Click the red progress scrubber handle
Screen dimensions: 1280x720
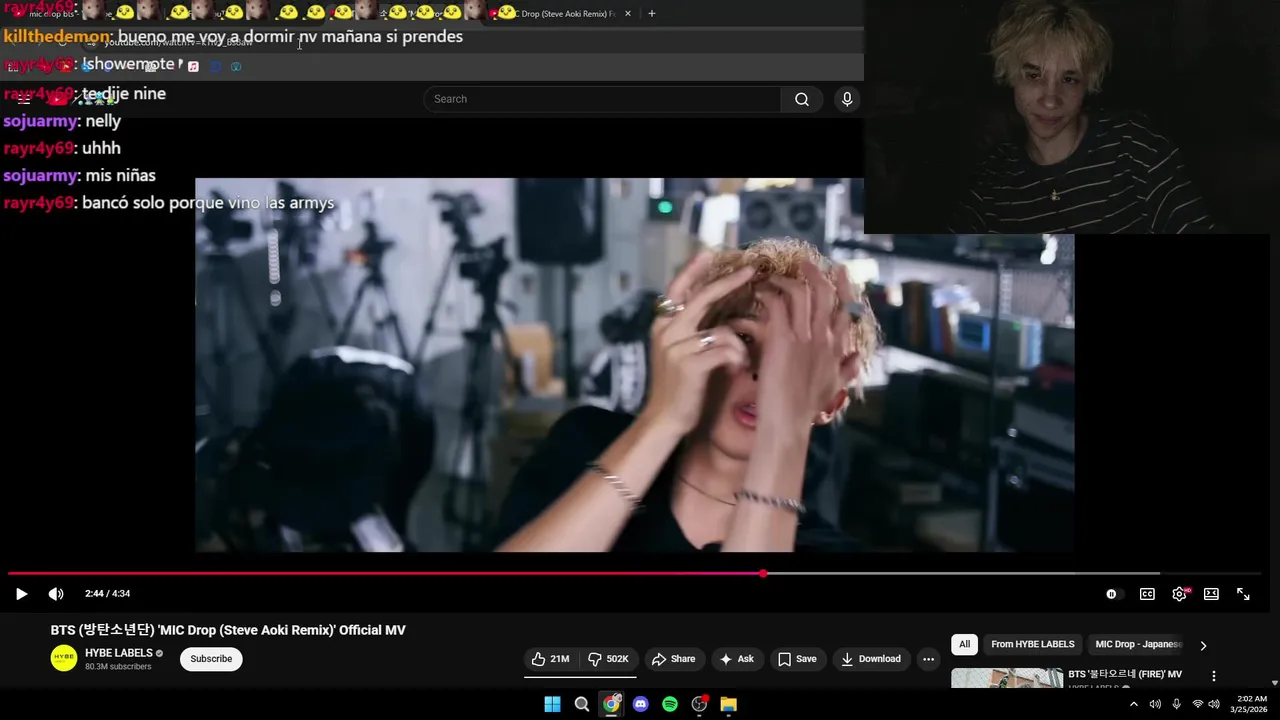pyautogui.click(x=763, y=574)
